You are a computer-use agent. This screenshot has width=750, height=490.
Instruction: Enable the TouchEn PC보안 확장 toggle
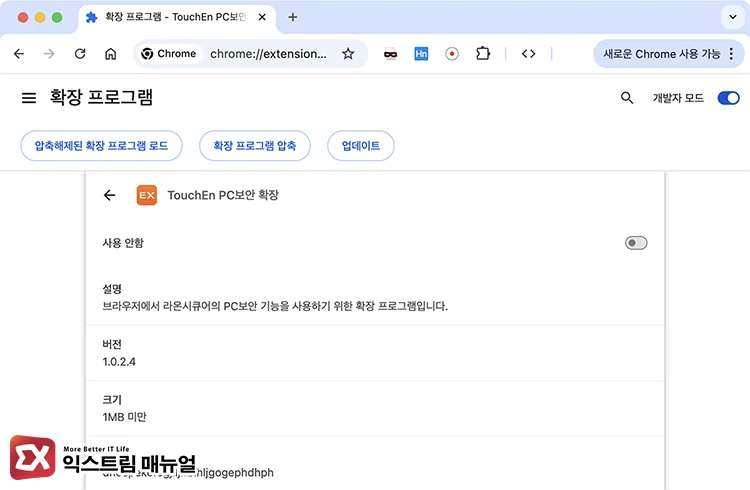[636, 243]
